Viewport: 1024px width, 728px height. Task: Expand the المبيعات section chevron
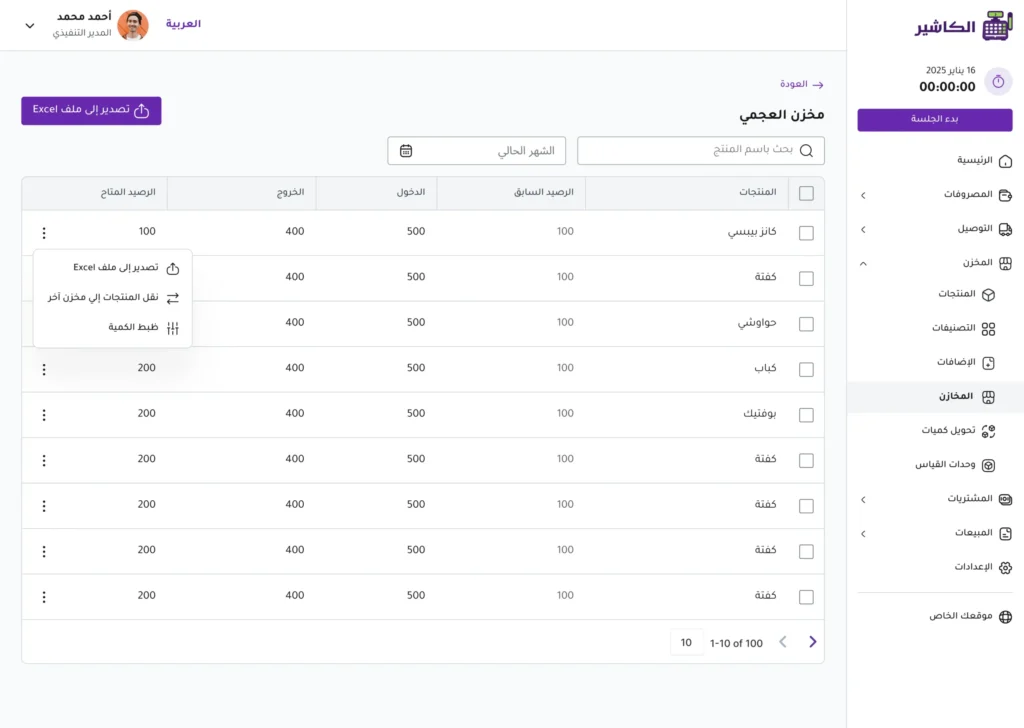(x=862, y=533)
